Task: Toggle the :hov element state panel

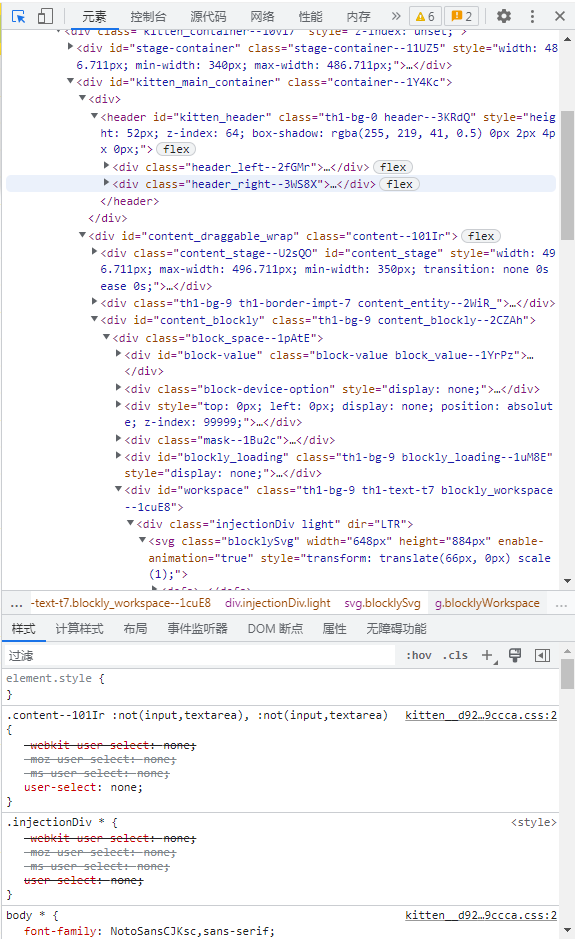Action: pos(419,656)
